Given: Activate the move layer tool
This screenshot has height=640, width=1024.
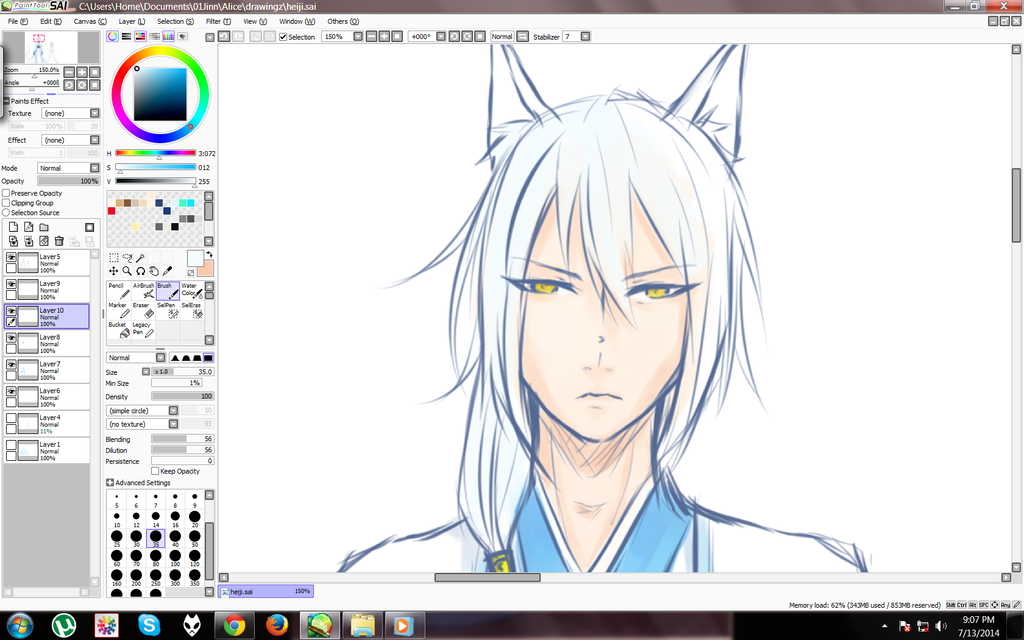Looking at the screenshot, I should click(114, 271).
